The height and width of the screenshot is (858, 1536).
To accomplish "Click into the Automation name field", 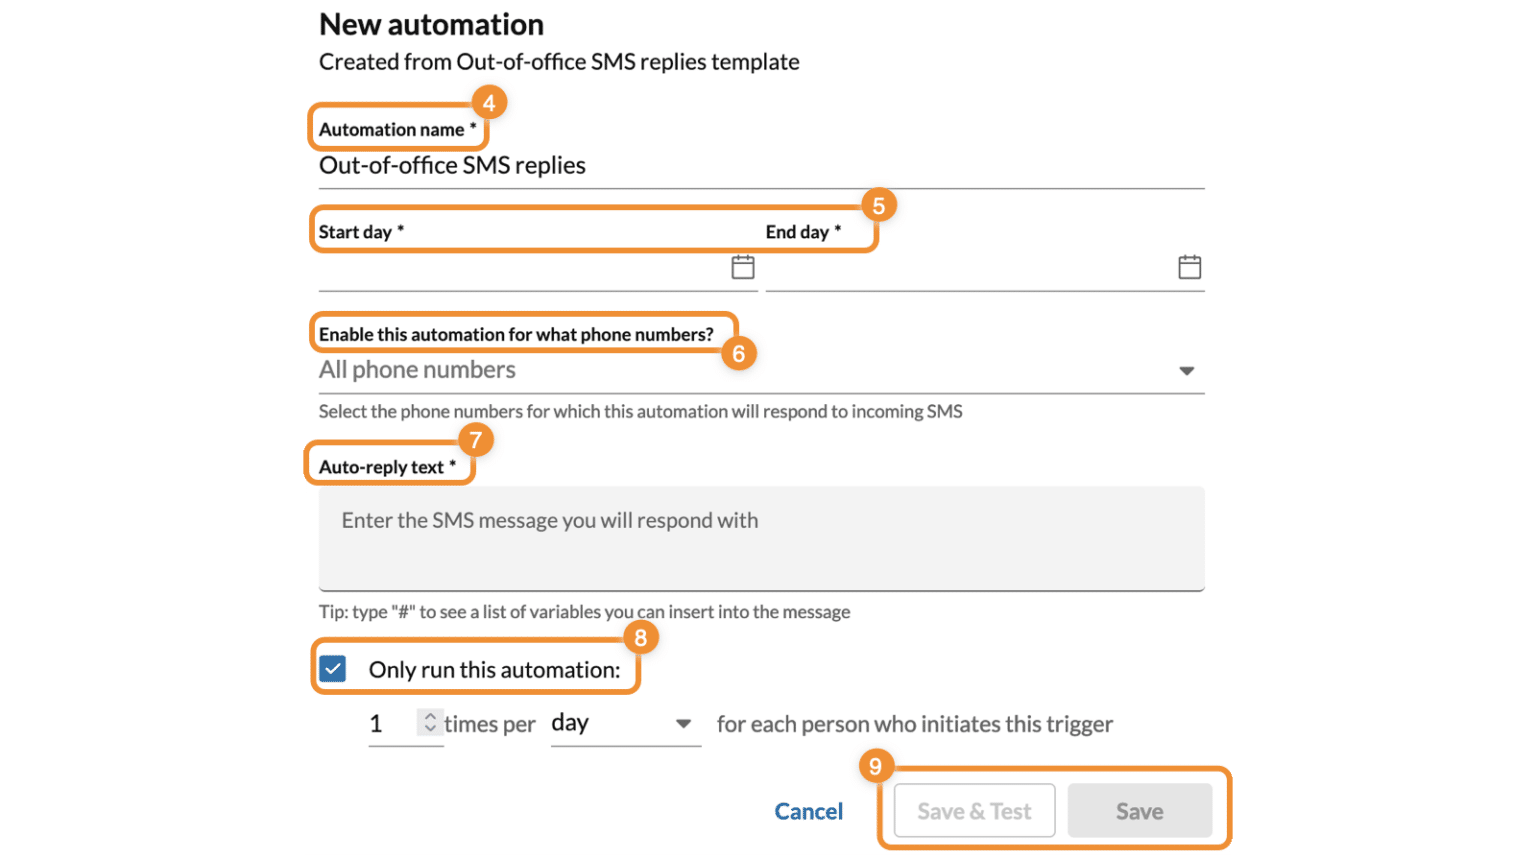I will click(760, 166).
